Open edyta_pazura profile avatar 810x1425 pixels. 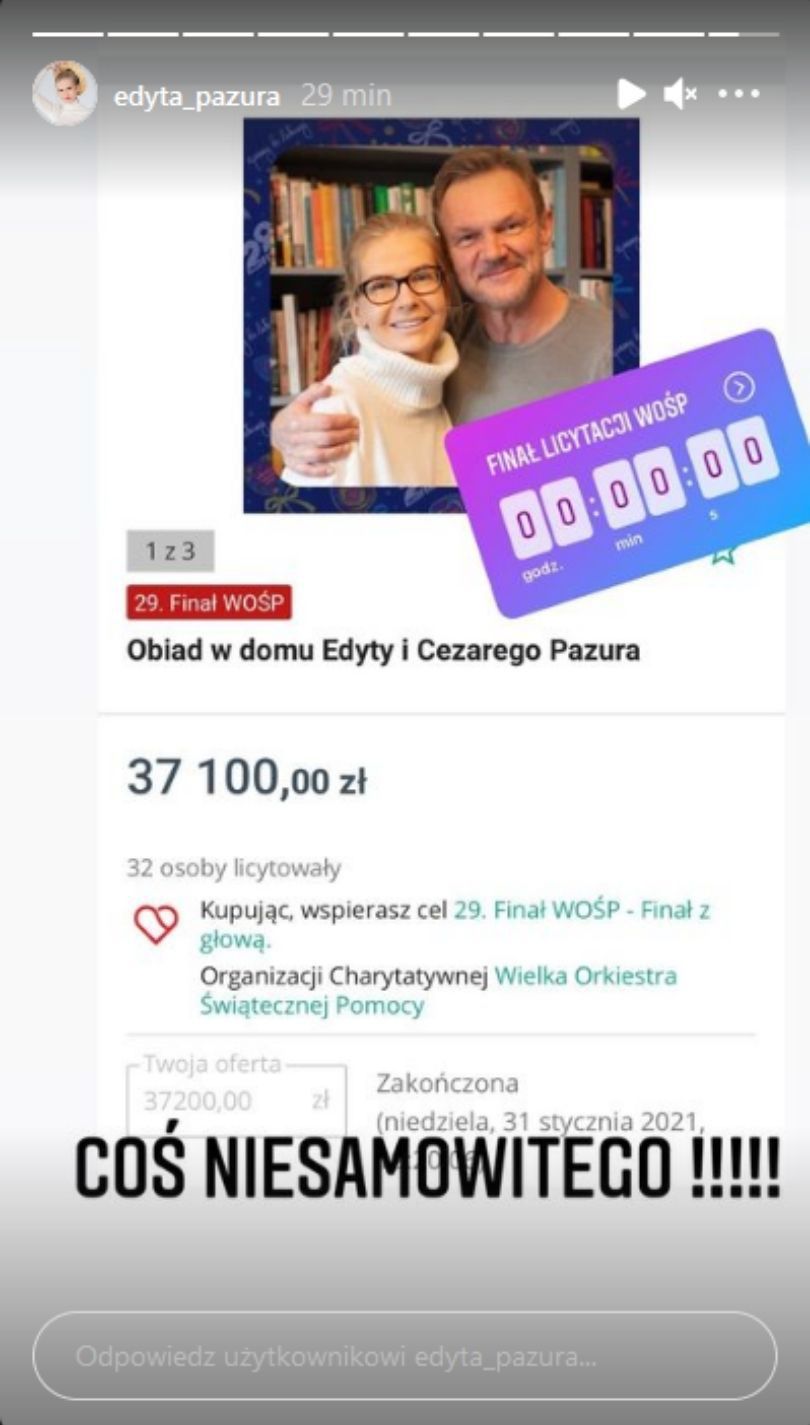(65, 94)
